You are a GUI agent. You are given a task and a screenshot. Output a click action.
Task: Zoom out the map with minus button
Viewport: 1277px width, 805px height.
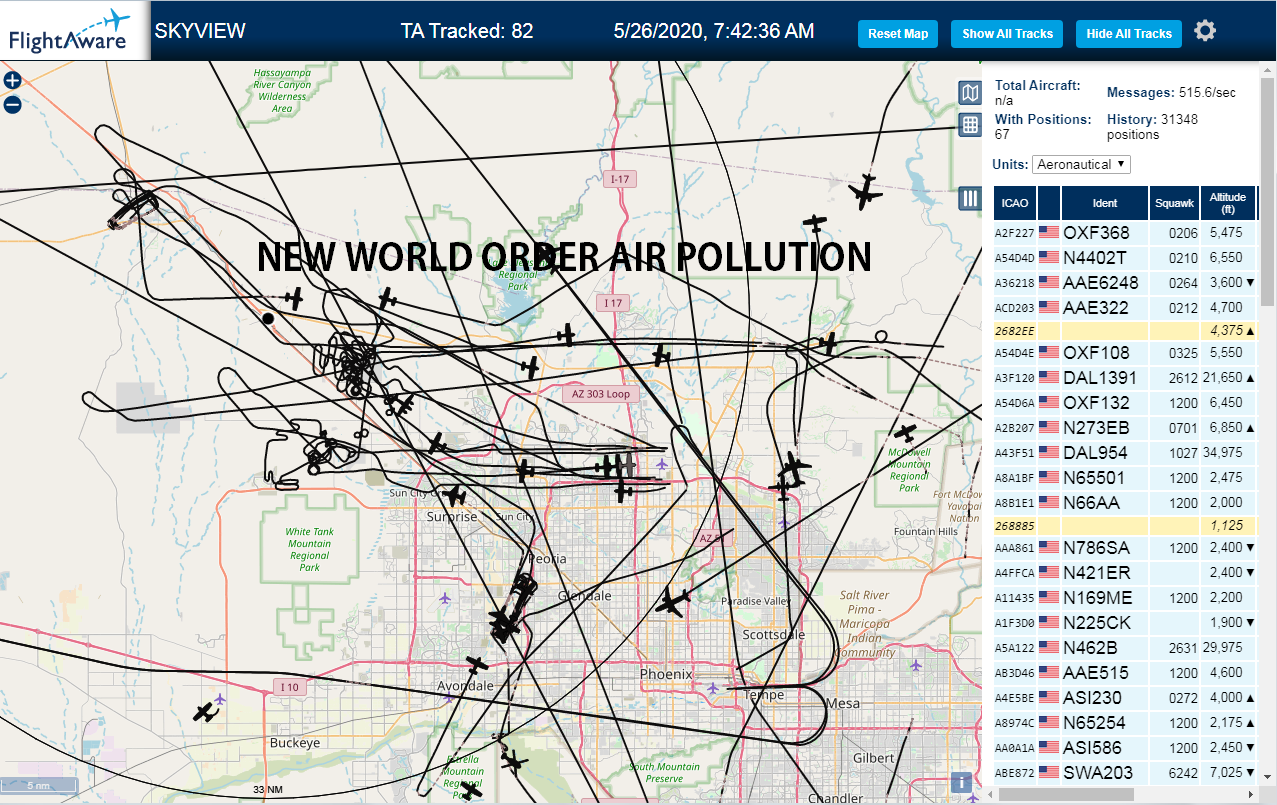tap(12, 104)
